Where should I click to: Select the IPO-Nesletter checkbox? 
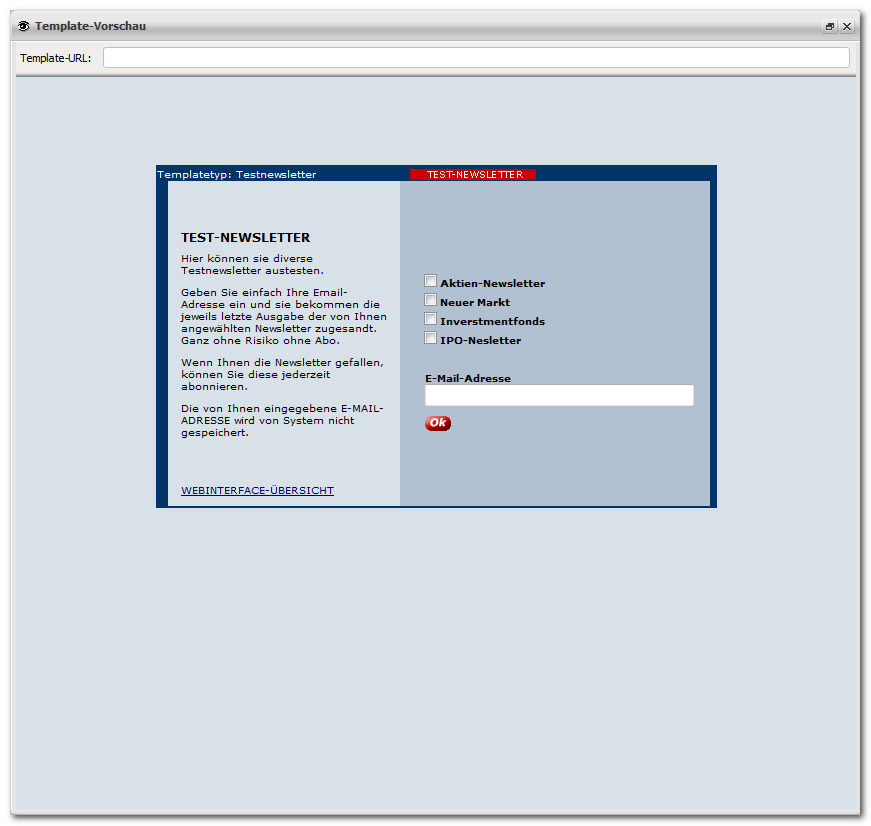point(431,338)
